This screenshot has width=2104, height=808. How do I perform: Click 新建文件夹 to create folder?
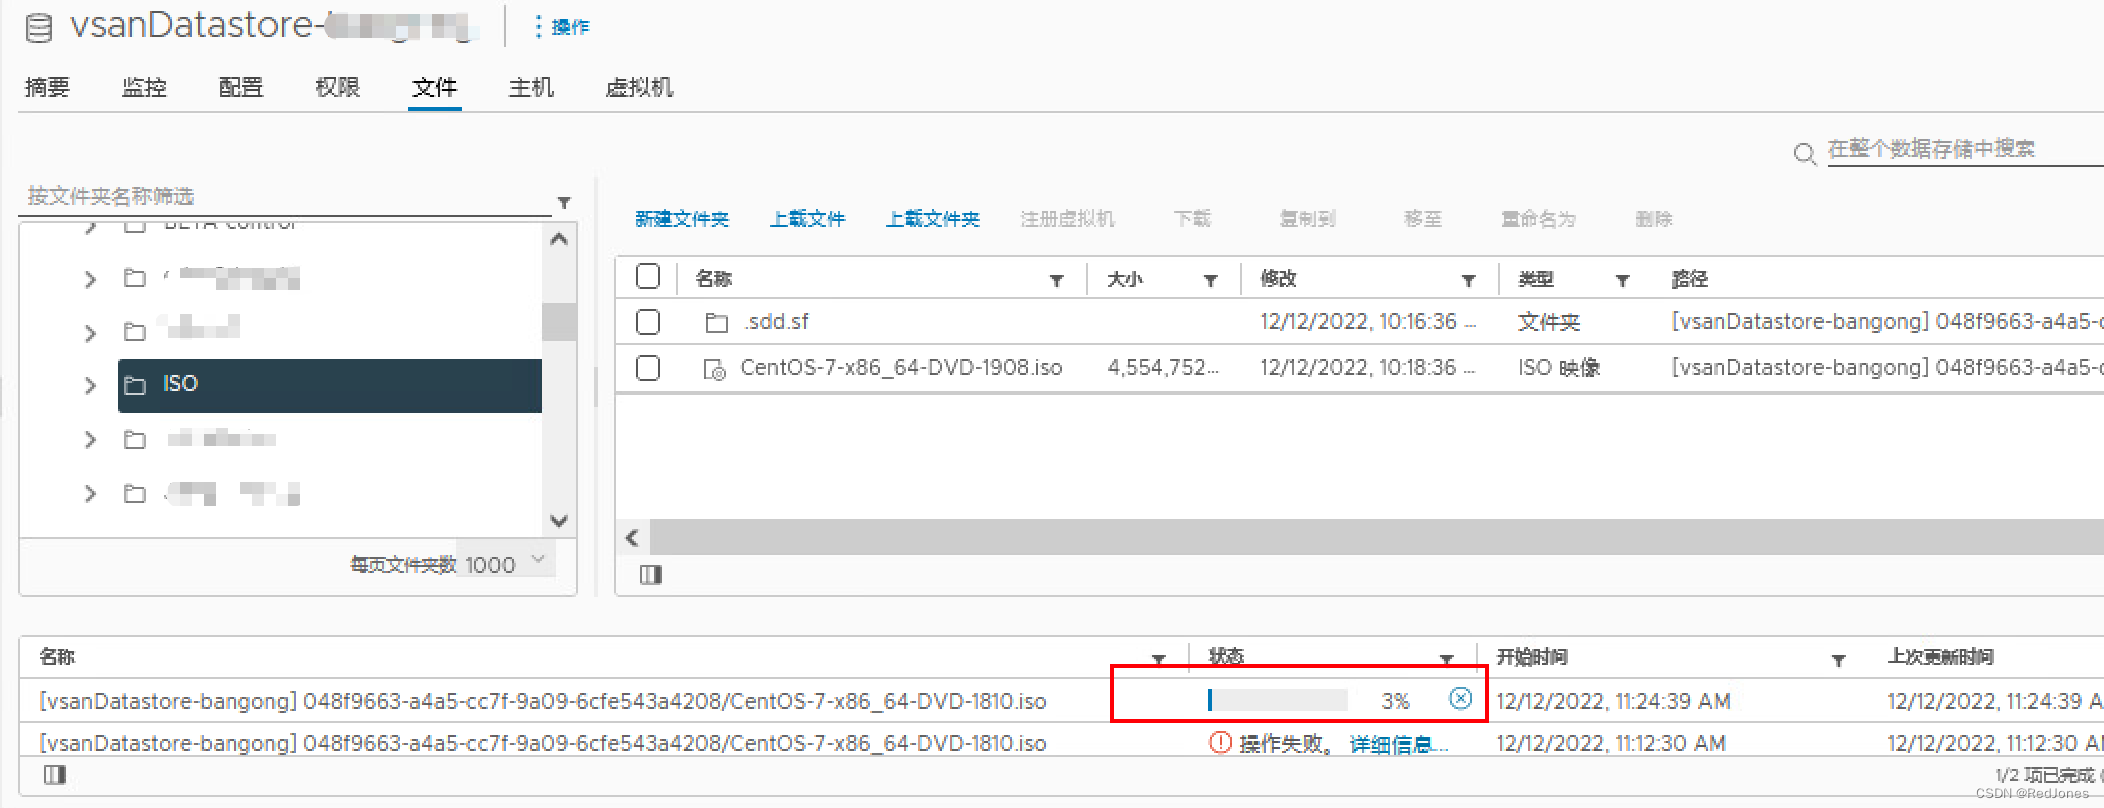pos(682,219)
